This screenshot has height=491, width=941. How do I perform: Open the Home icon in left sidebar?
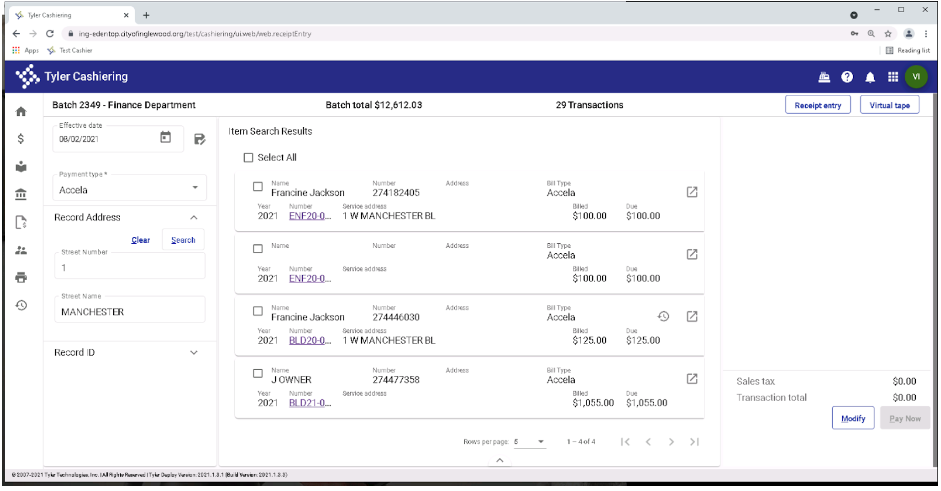pyautogui.click(x=21, y=112)
